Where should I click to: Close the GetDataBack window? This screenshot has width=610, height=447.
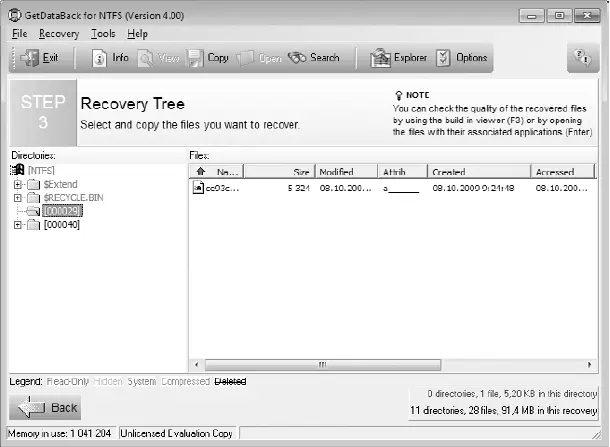[587, 16]
